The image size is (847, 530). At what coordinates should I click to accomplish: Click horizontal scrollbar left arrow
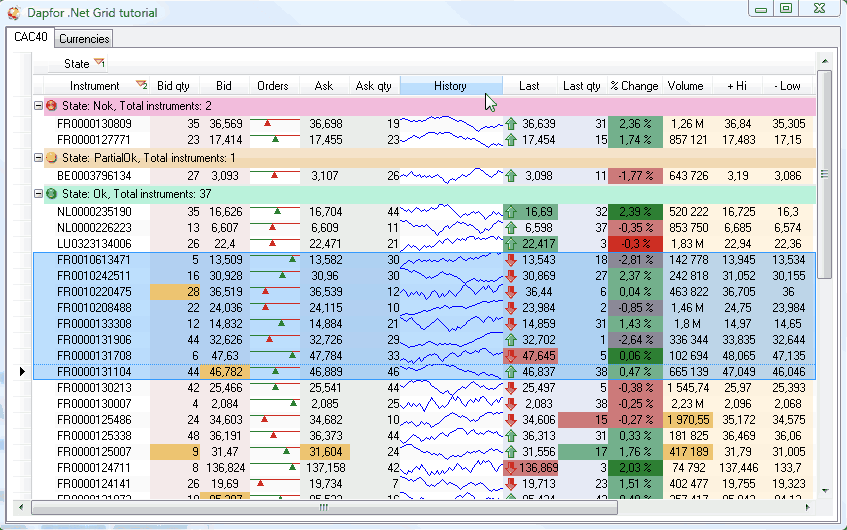point(21,507)
